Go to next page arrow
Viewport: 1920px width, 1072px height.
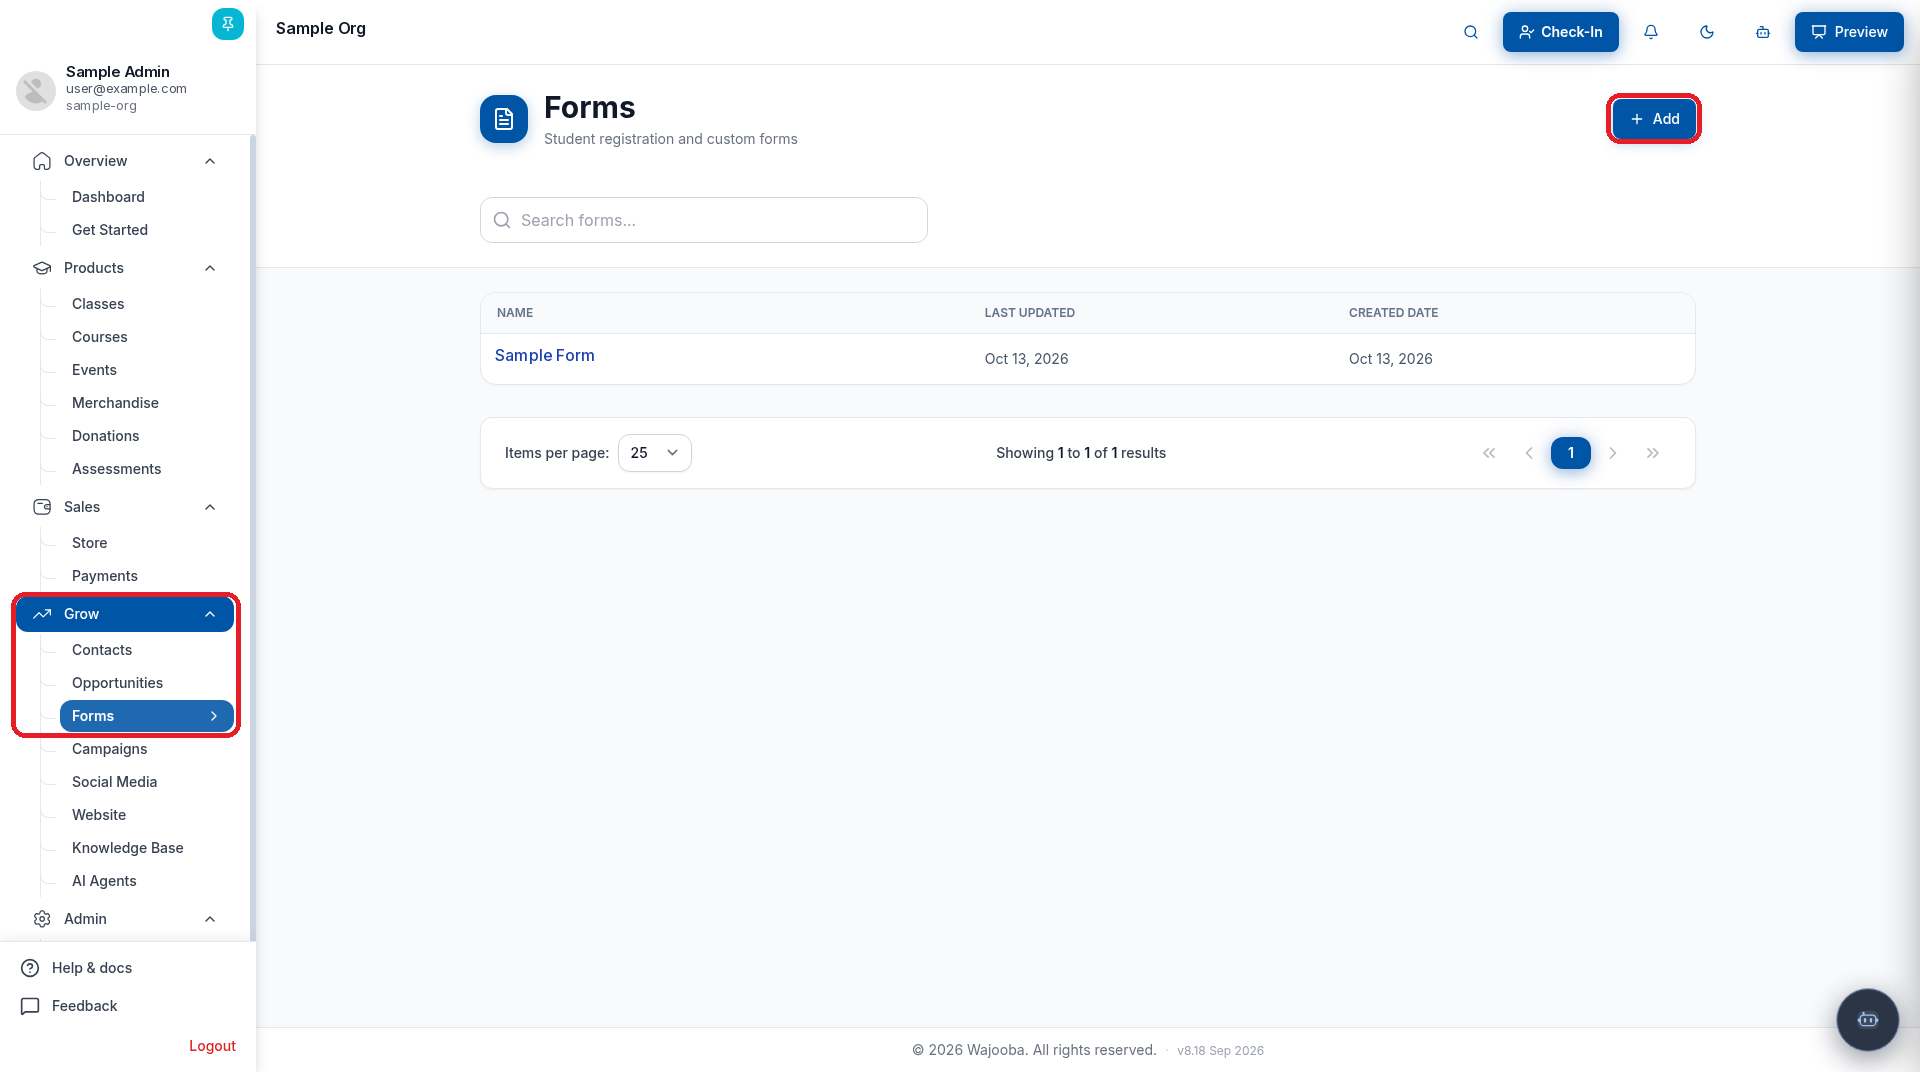coord(1613,453)
